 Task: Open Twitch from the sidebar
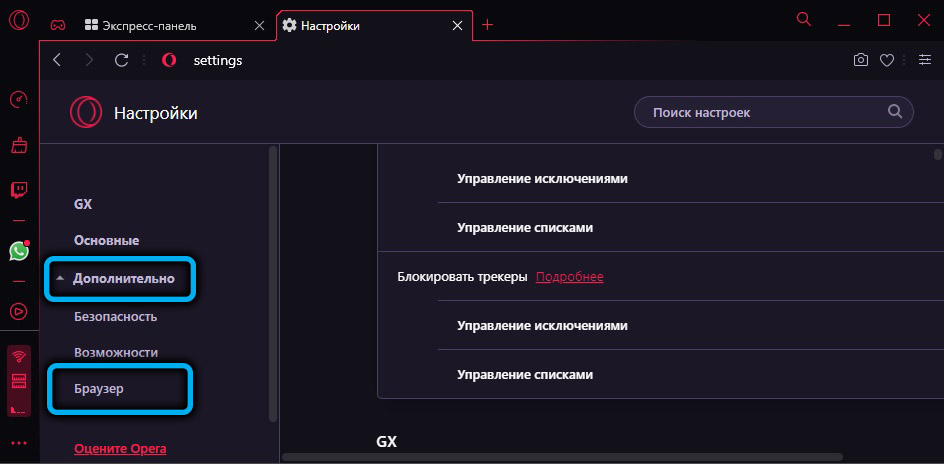click(18, 190)
